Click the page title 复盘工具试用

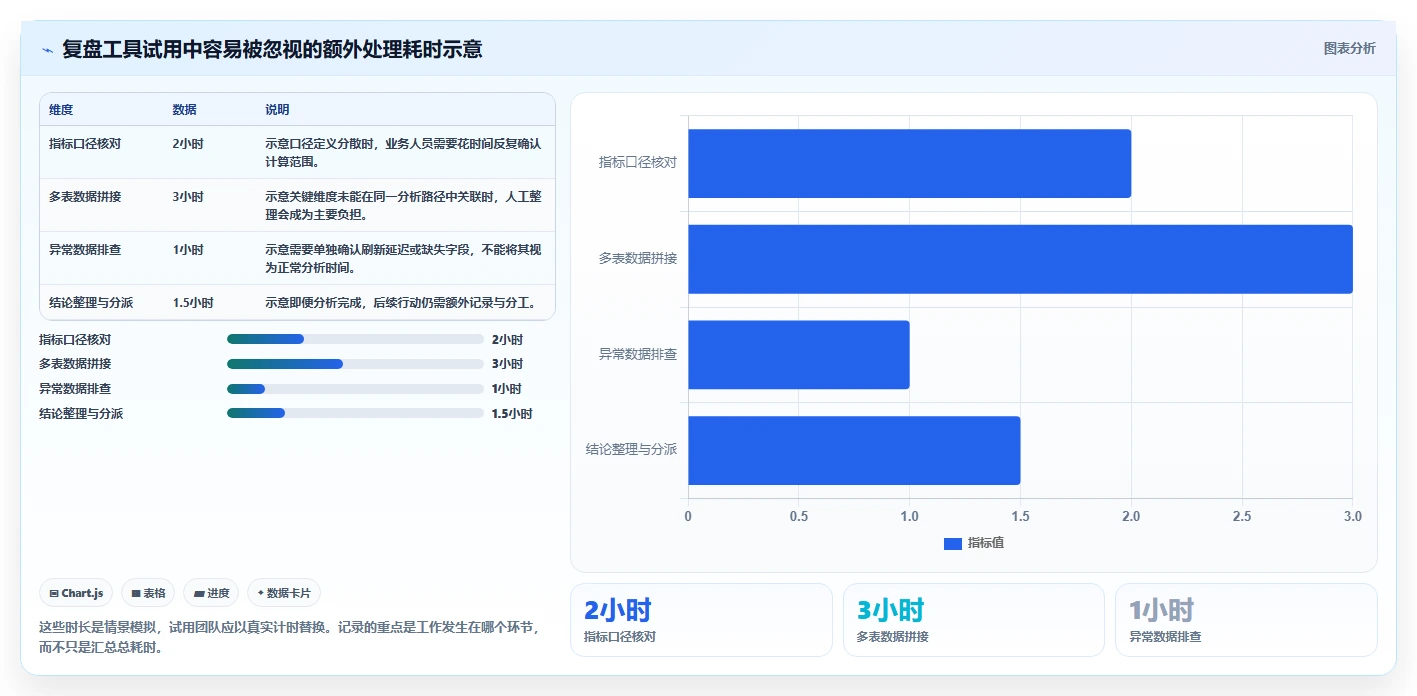pos(272,49)
